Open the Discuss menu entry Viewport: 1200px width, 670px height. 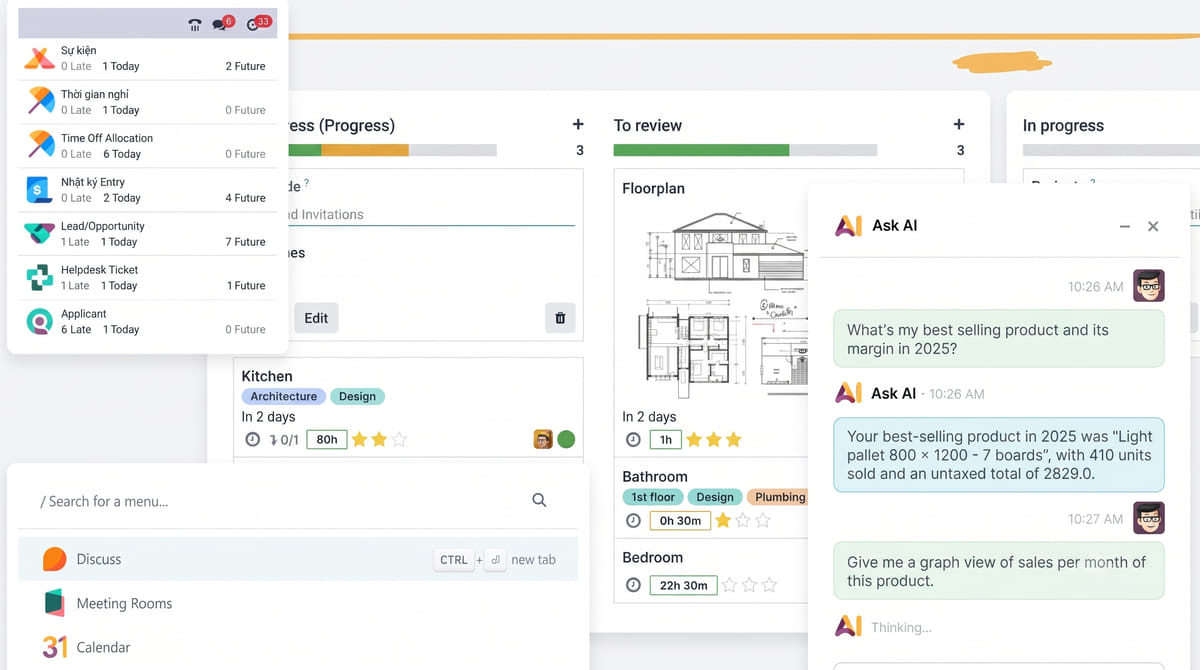pyautogui.click(x=298, y=559)
